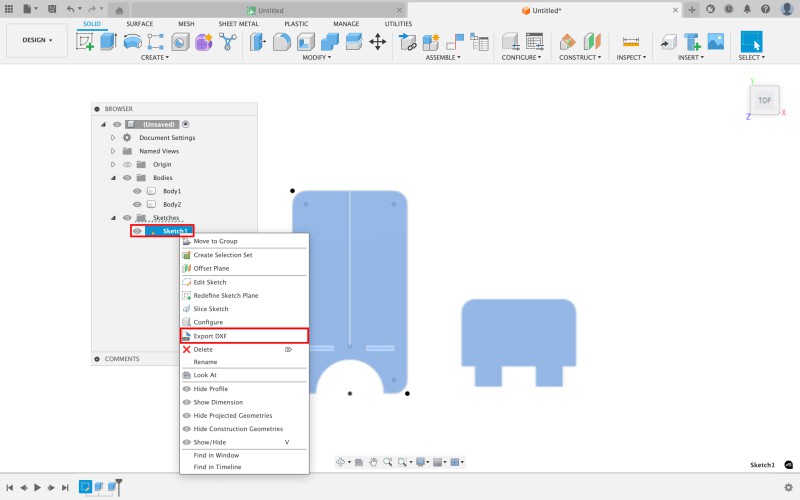Open the INSPECT dropdown label
The height and width of the screenshot is (500, 800).
(x=631, y=58)
